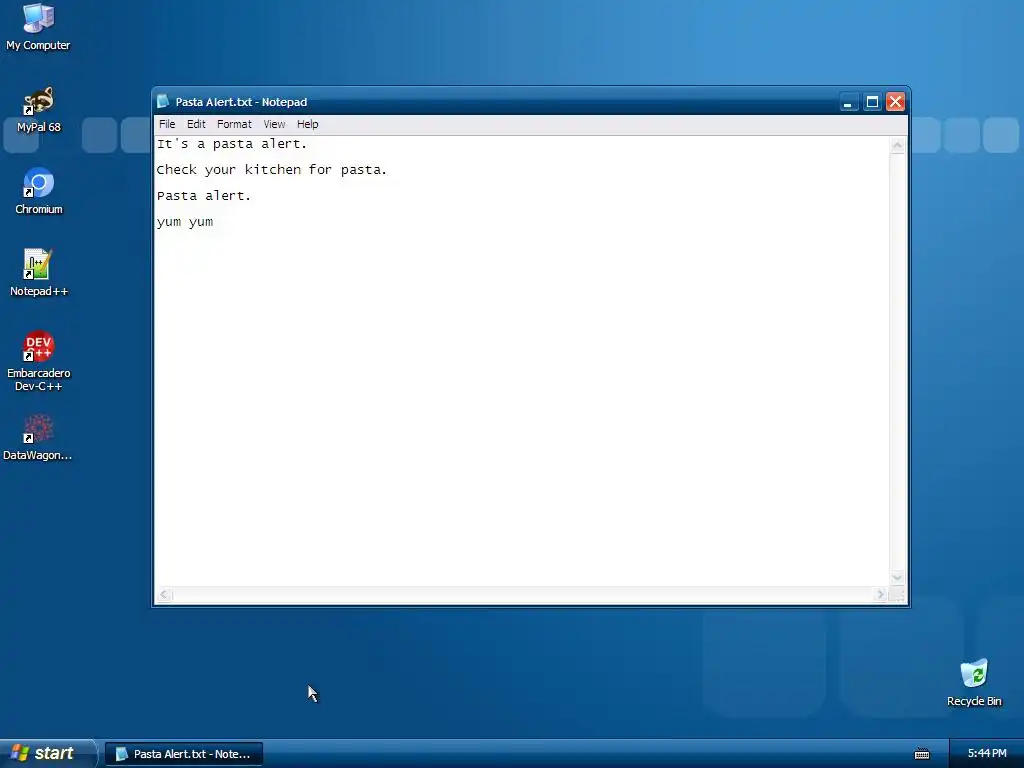Close the Pasta Alert.txt Notepad window

895,102
